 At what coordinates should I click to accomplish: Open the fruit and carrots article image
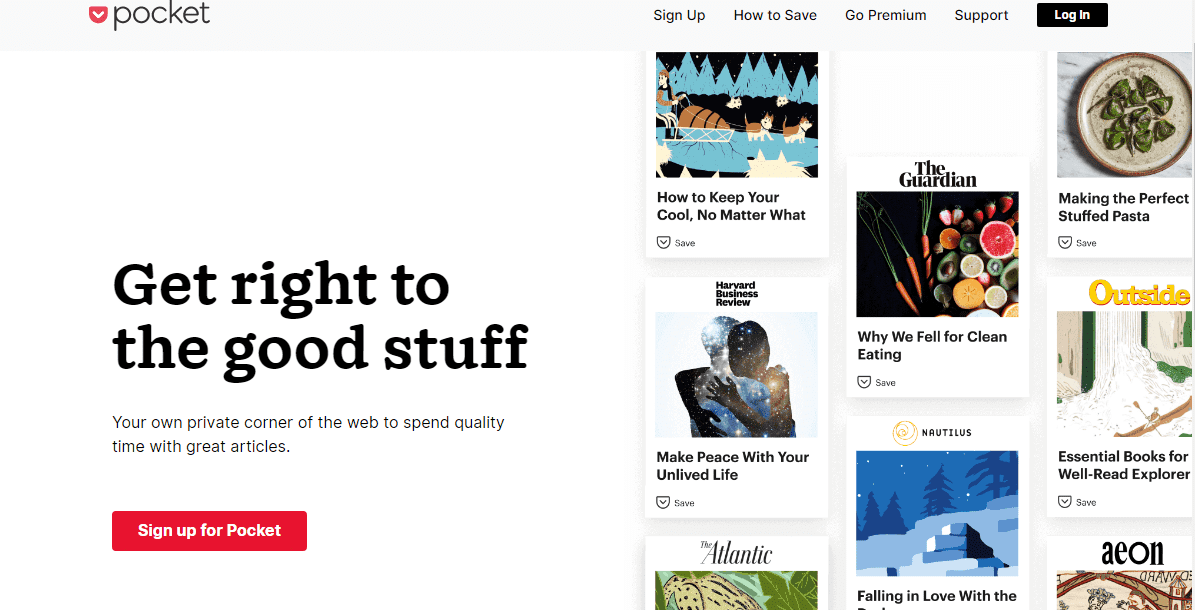coord(937,254)
